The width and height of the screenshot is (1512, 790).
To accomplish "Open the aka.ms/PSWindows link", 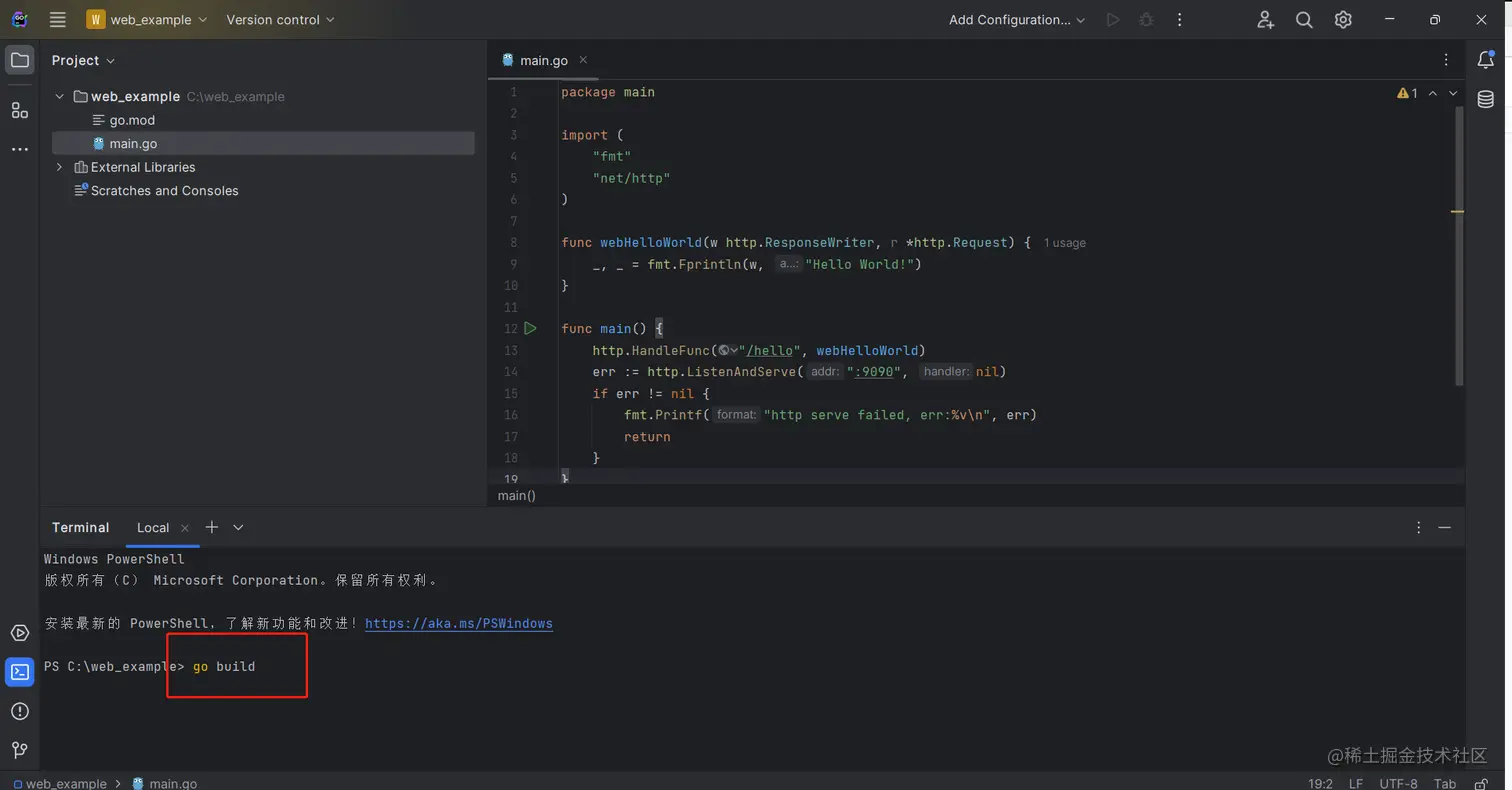I will 459,623.
